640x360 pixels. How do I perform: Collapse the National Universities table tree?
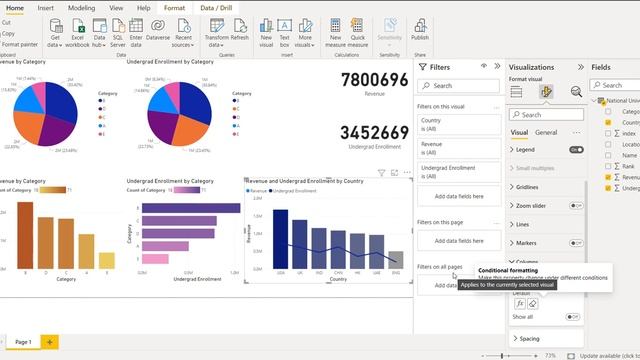[x=594, y=100]
